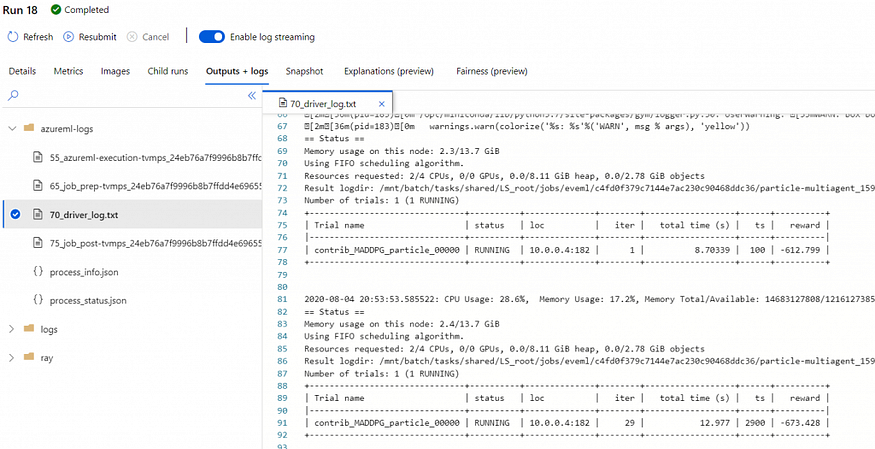Expand the logs folder chevron
875x449 pixels.
pyautogui.click(x=12, y=329)
